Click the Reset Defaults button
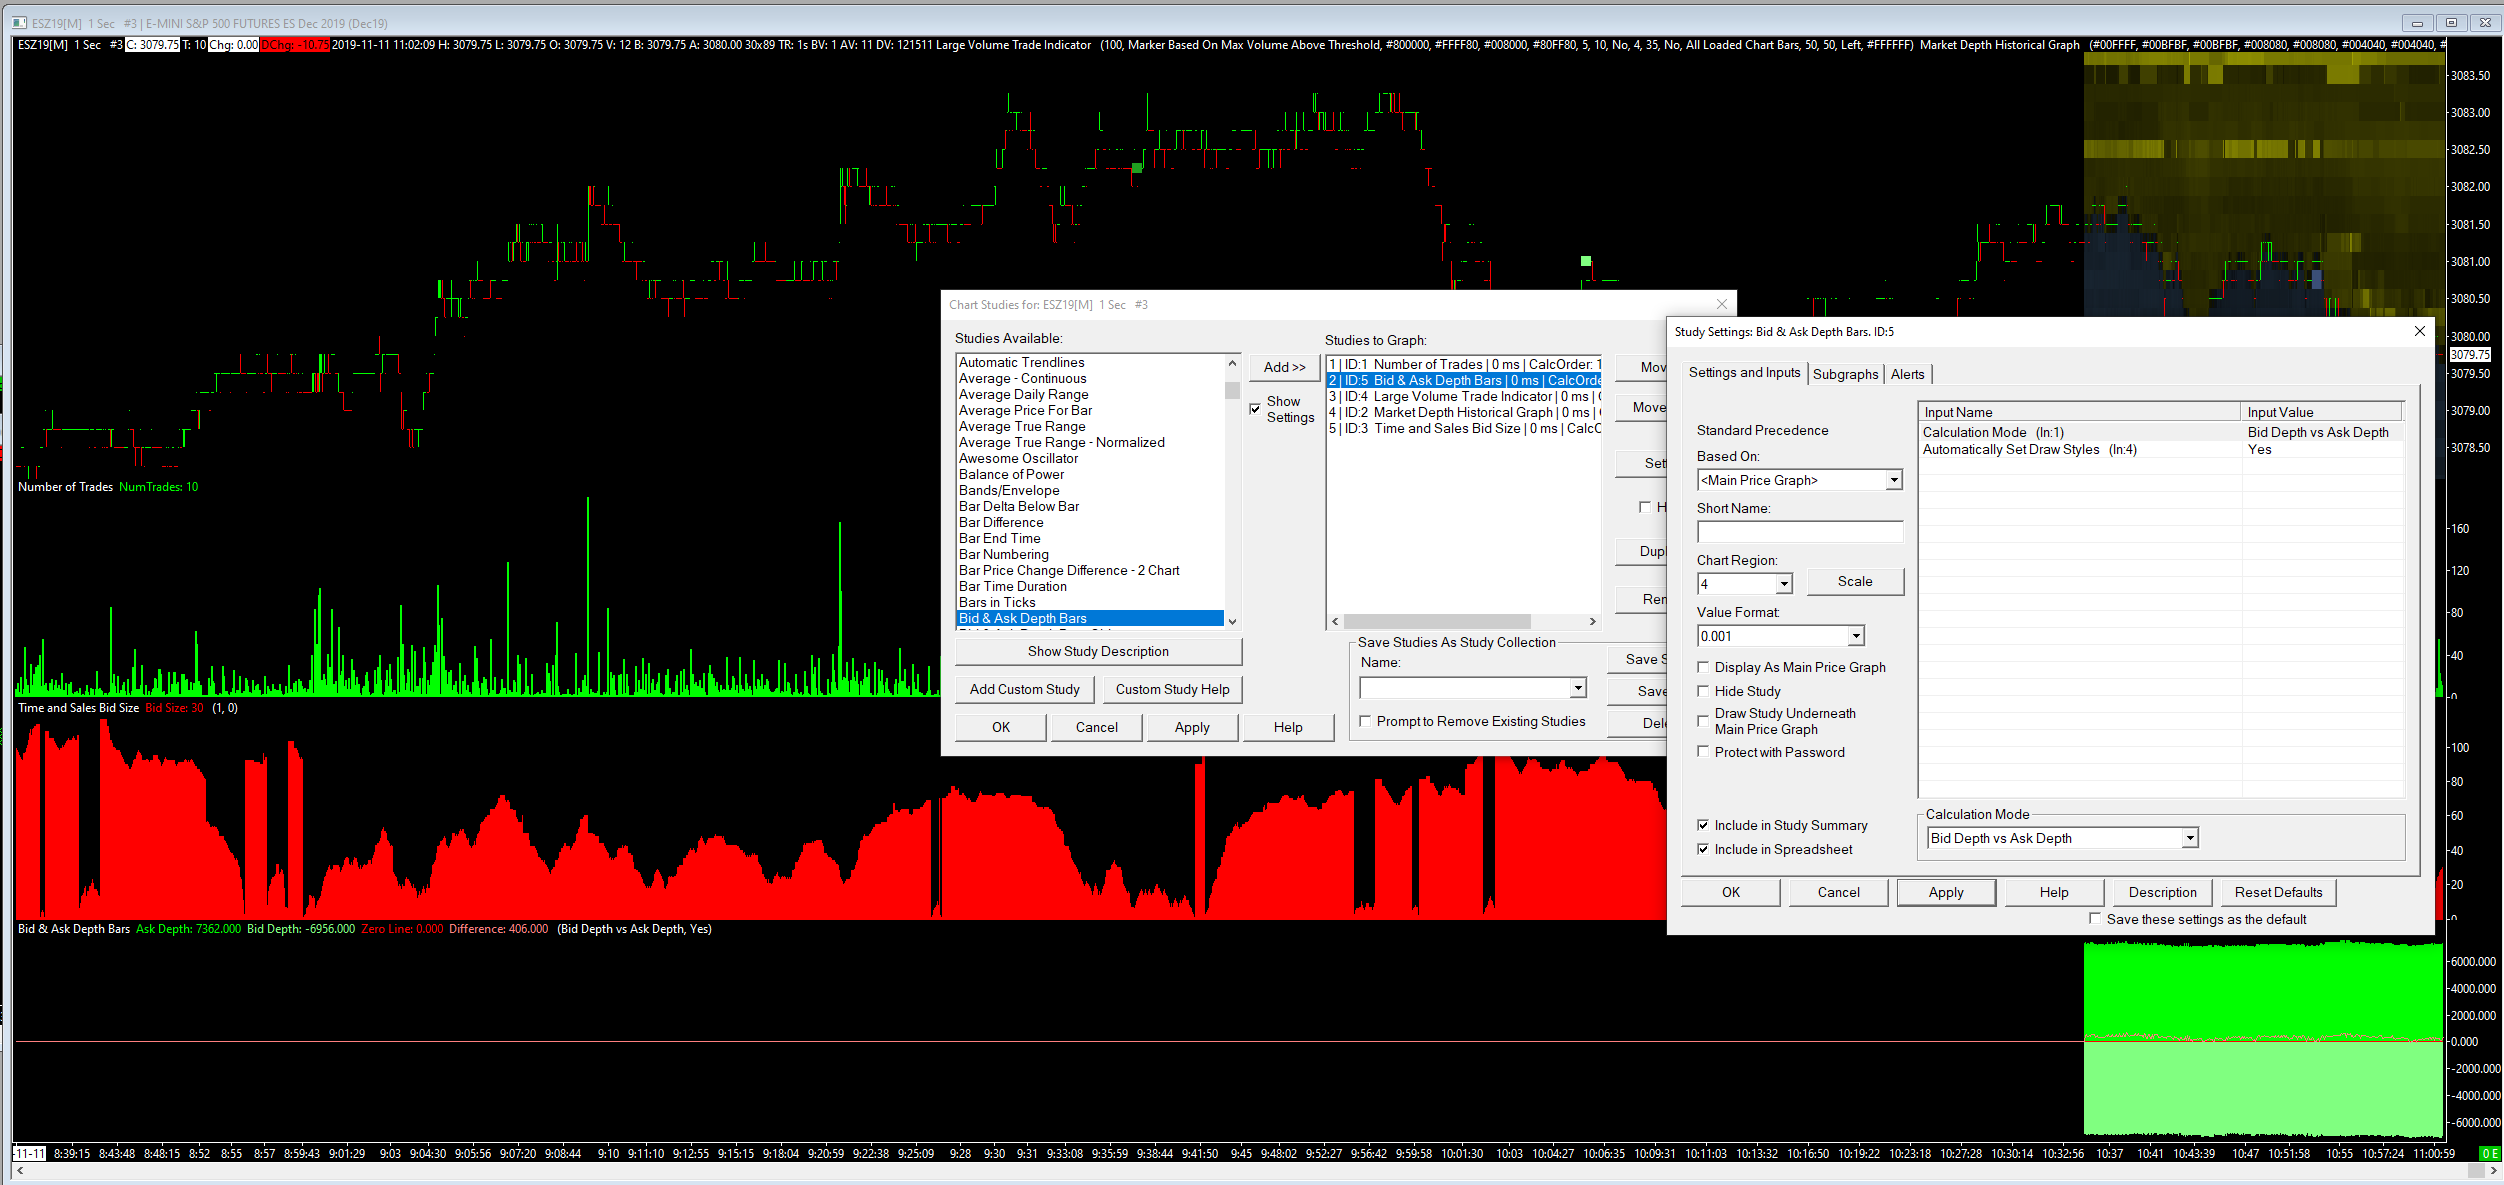 2278,892
